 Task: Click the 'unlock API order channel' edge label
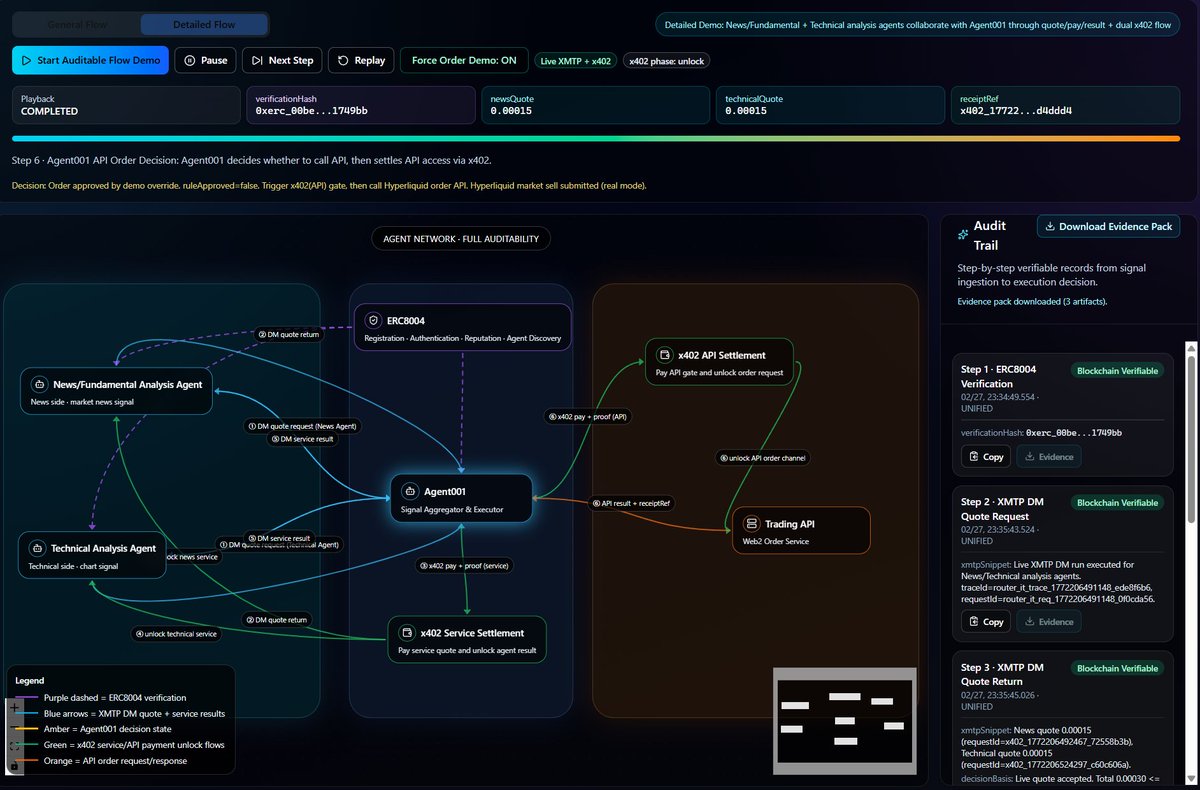pyautogui.click(x=764, y=458)
